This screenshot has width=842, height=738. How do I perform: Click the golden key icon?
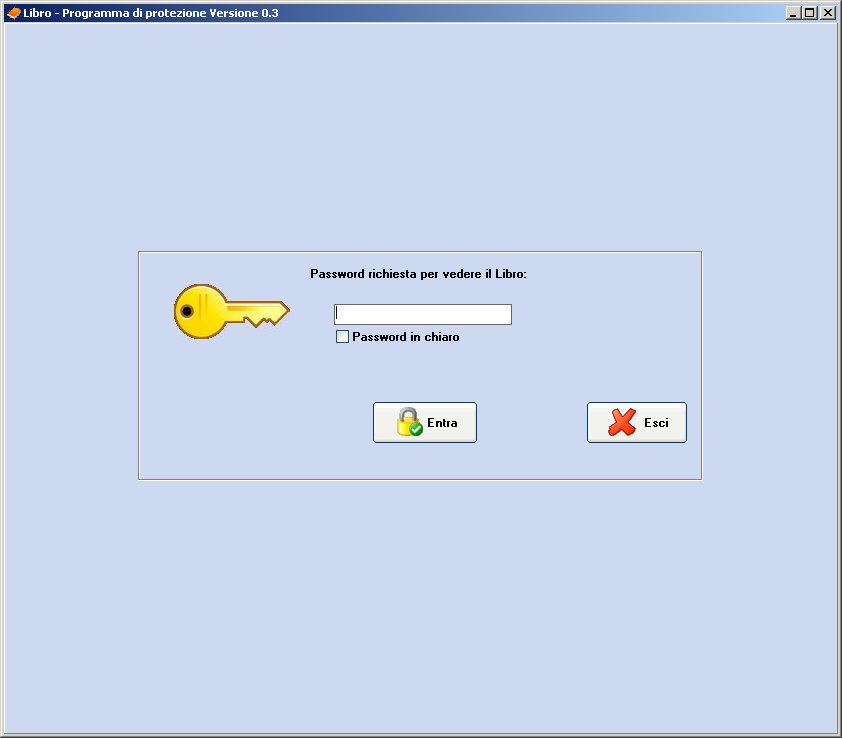231,312
